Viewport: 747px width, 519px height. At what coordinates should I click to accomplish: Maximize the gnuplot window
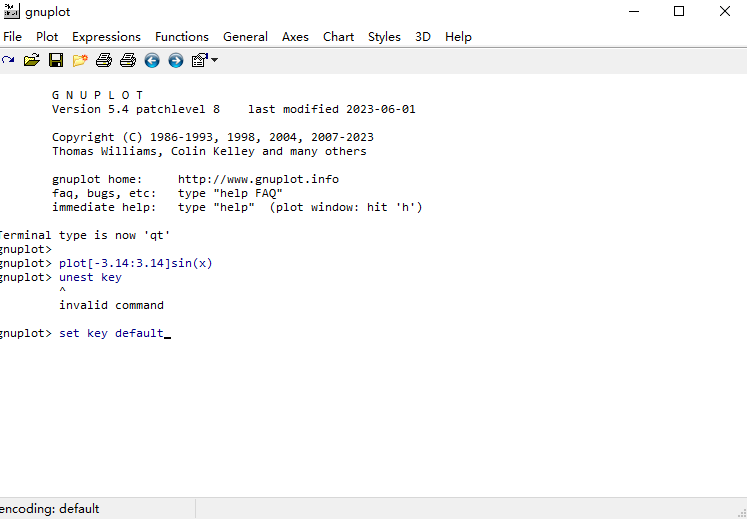pyautogui.click(x=679, y=11)
